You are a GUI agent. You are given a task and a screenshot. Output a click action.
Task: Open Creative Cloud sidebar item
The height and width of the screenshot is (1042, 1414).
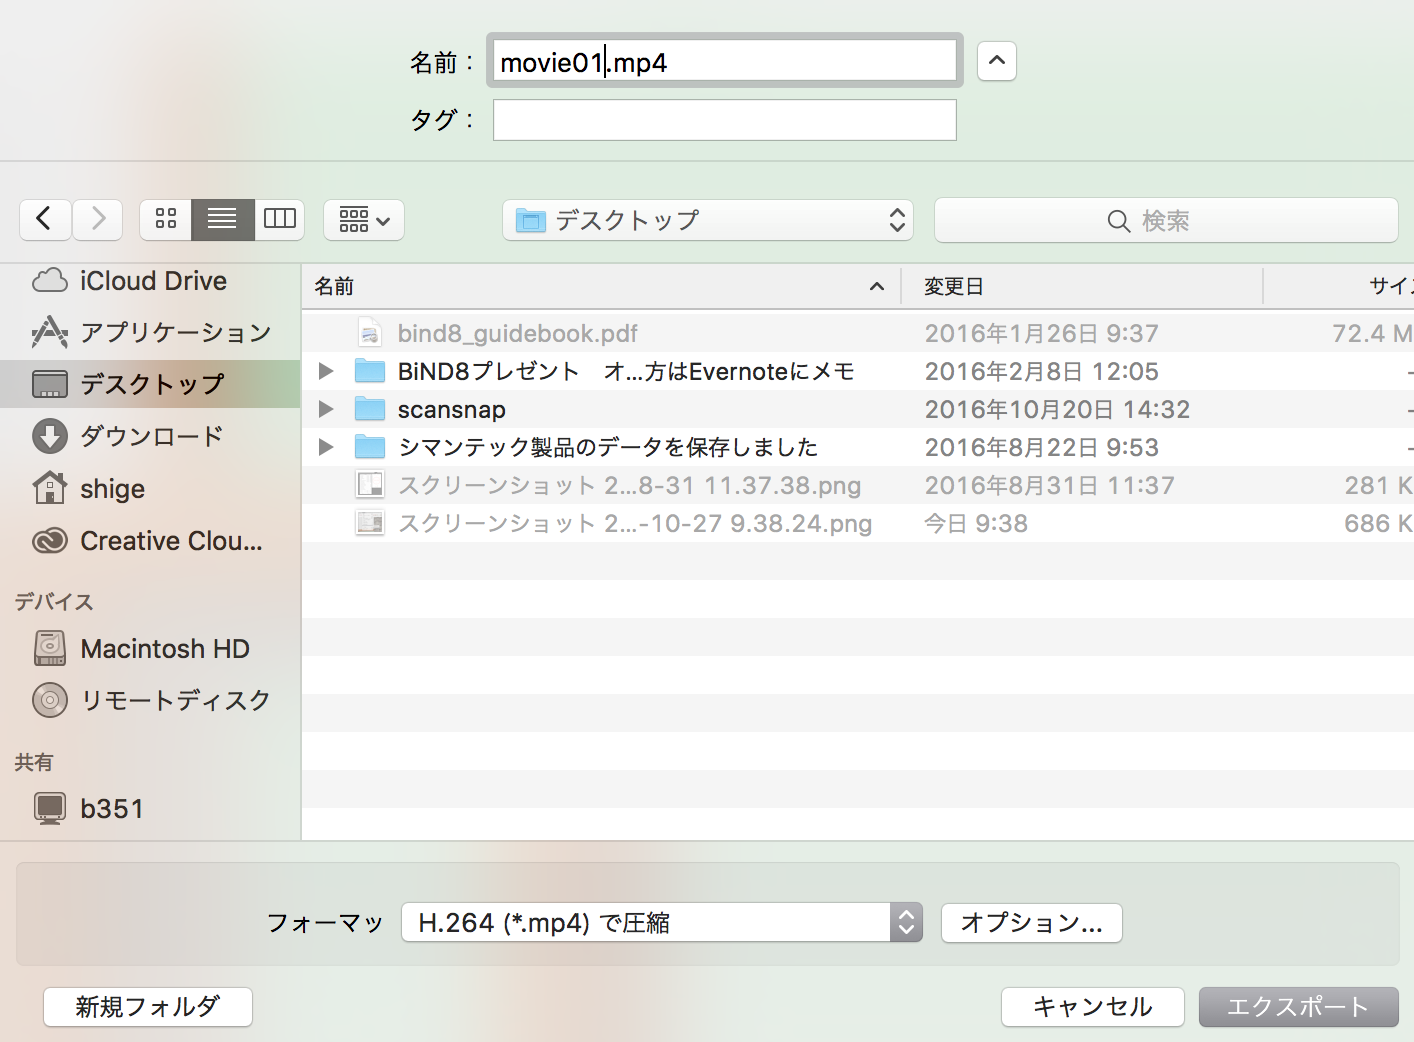(170, 541)
